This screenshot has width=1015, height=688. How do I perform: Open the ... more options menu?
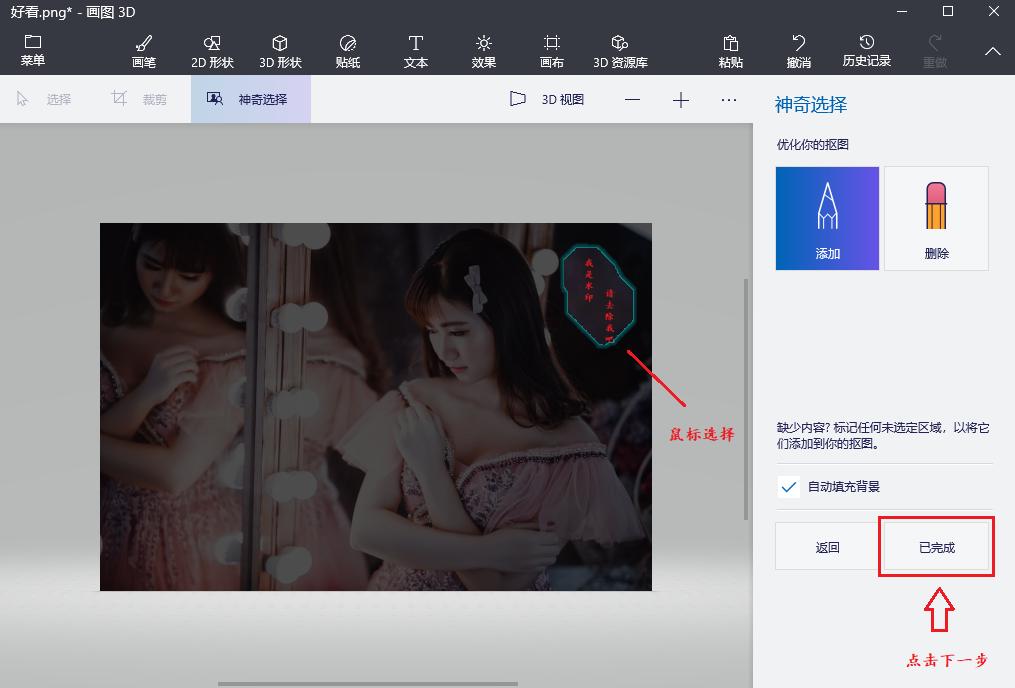pyautogui.click(x=729, y=99)
